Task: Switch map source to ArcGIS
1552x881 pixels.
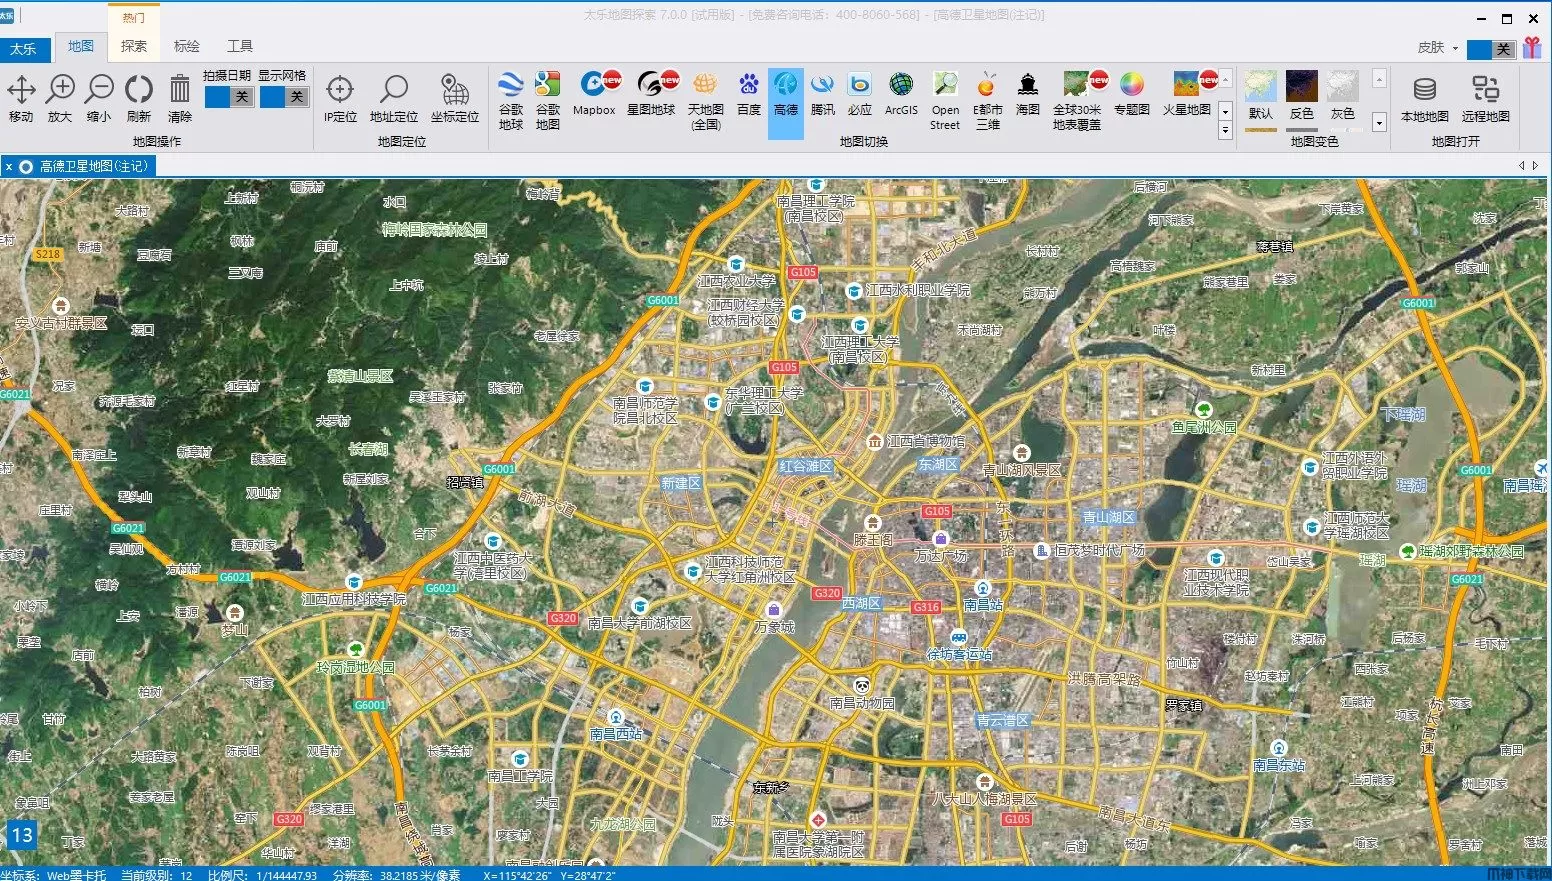Action: click(x=901, y=95)
